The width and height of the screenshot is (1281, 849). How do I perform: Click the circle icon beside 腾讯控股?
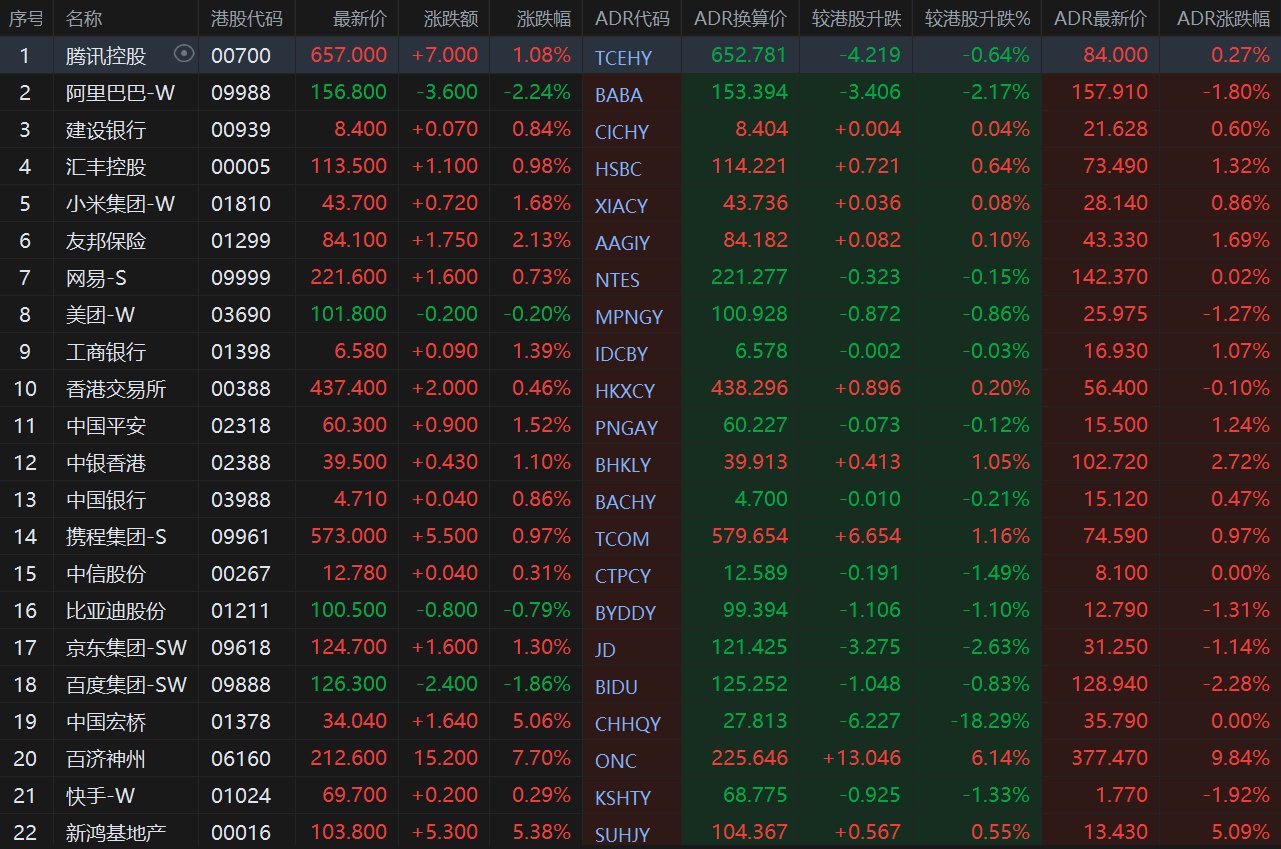point(184,54)
